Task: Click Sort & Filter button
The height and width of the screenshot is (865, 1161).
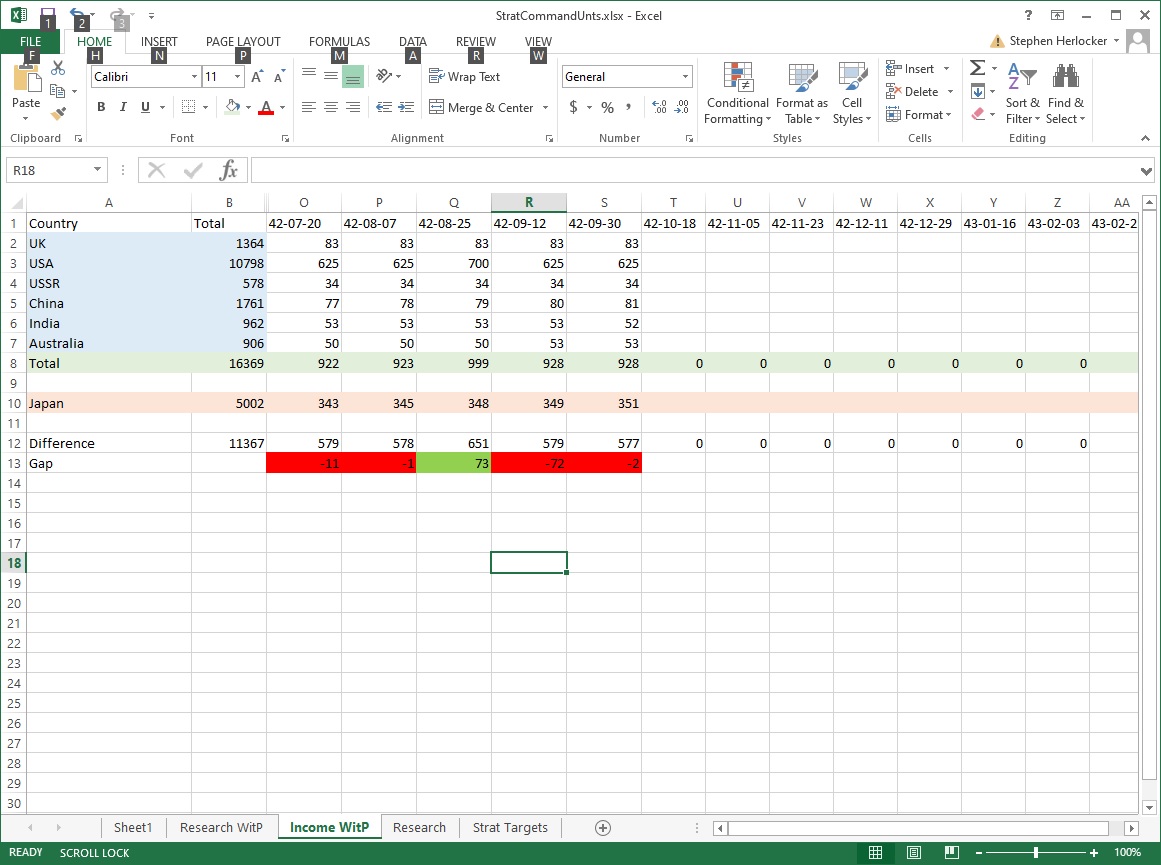Action: pos(1023,93)
